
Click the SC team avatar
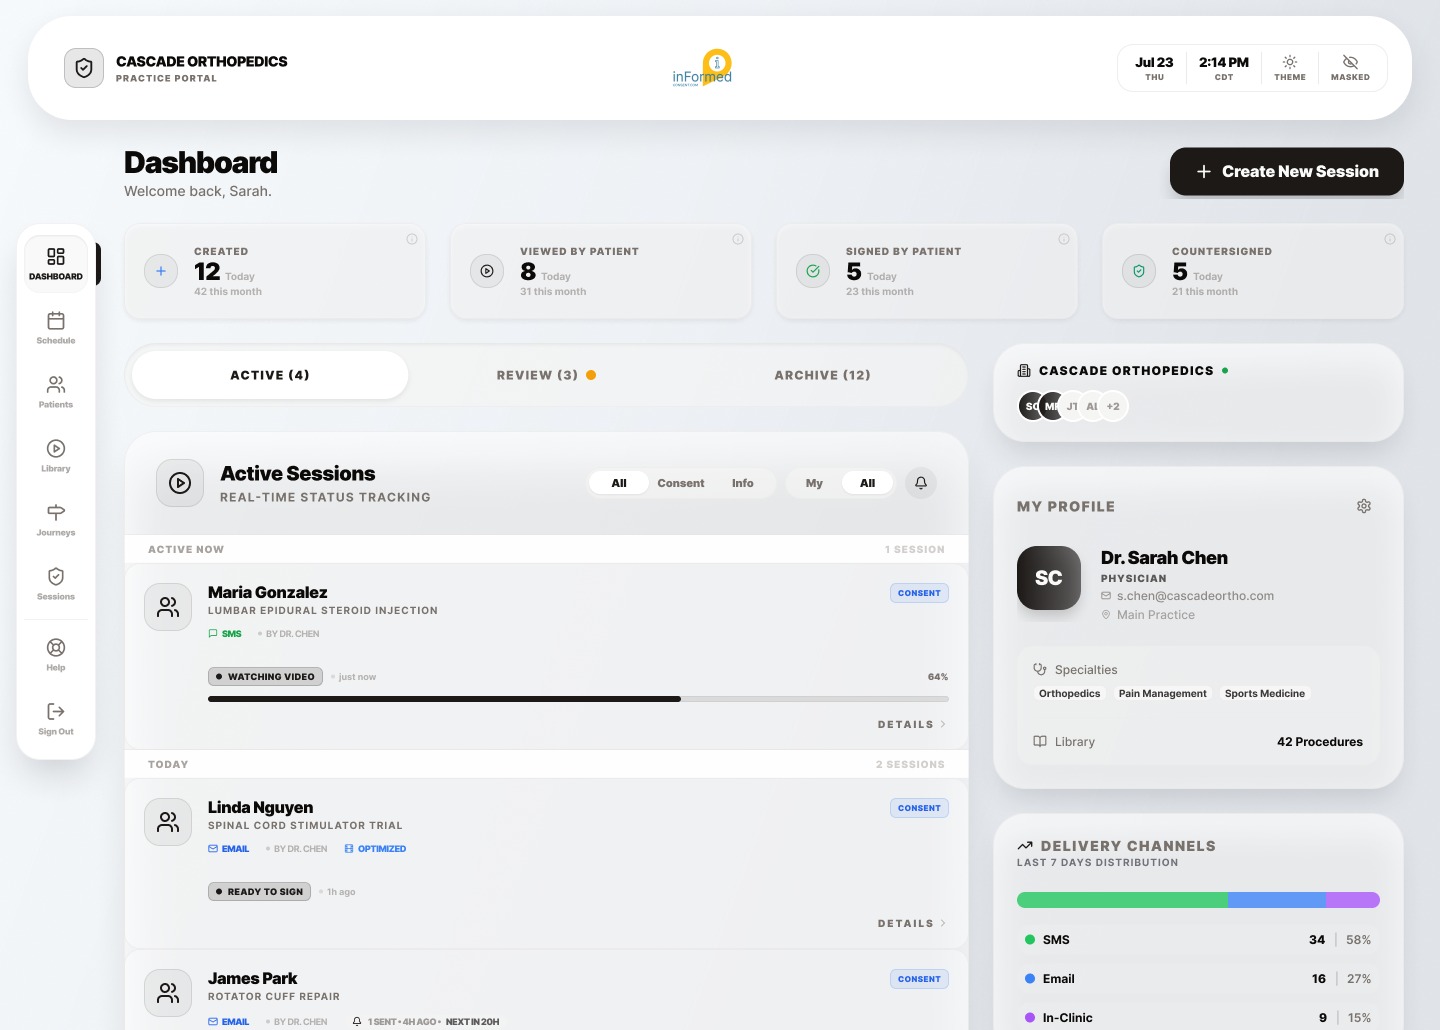pyautogui.click(x=1030, y=406)
